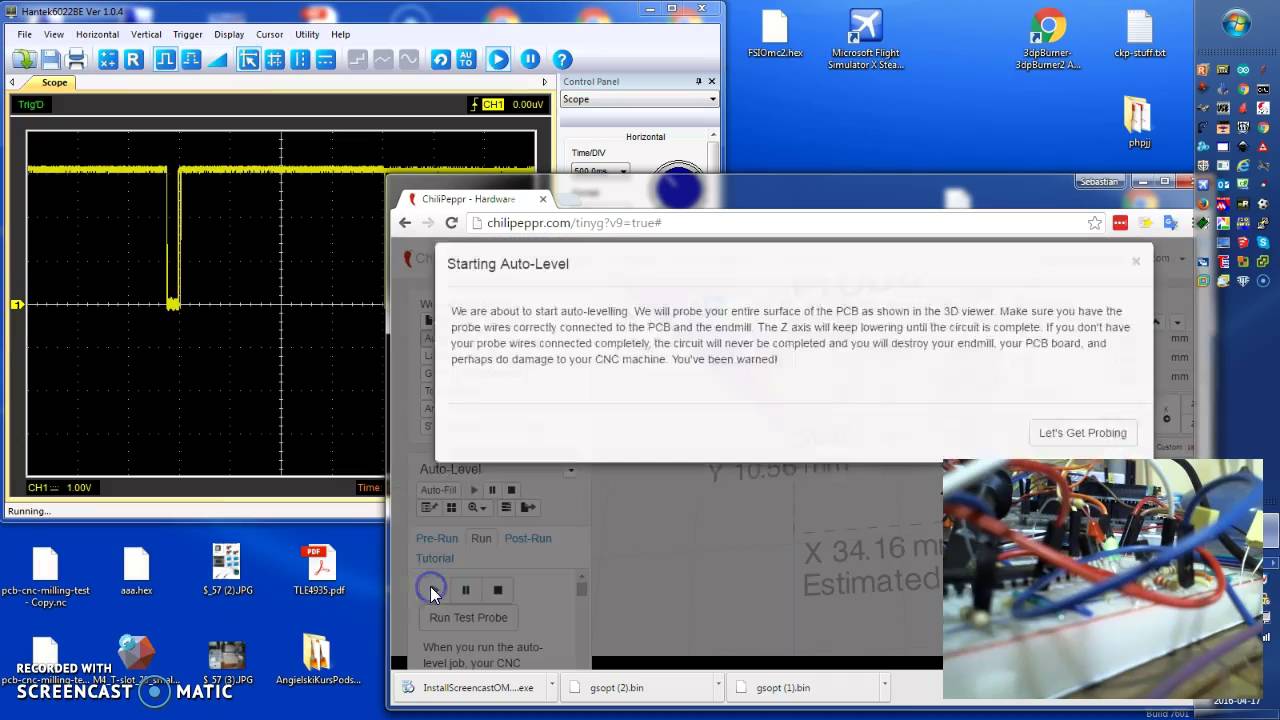Click the Chrome address bar
The width and height of the screenshot is (1280, 720).
pyautogui.click(x=775, y=223)
